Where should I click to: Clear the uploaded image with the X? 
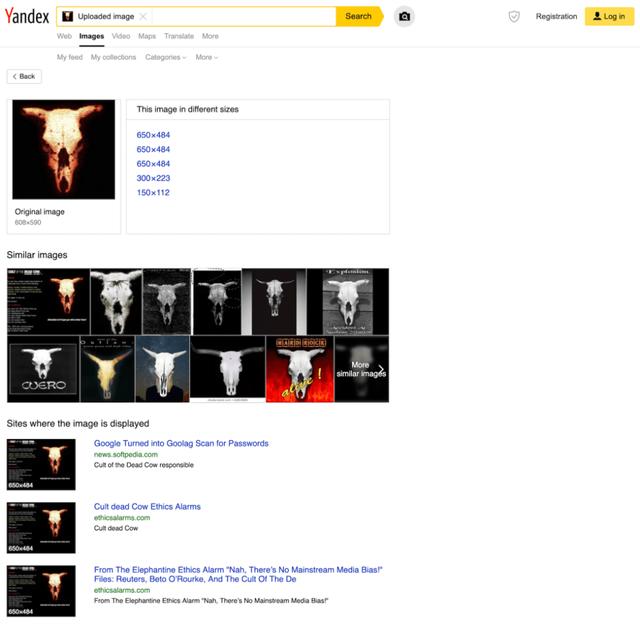coord(143,16)
